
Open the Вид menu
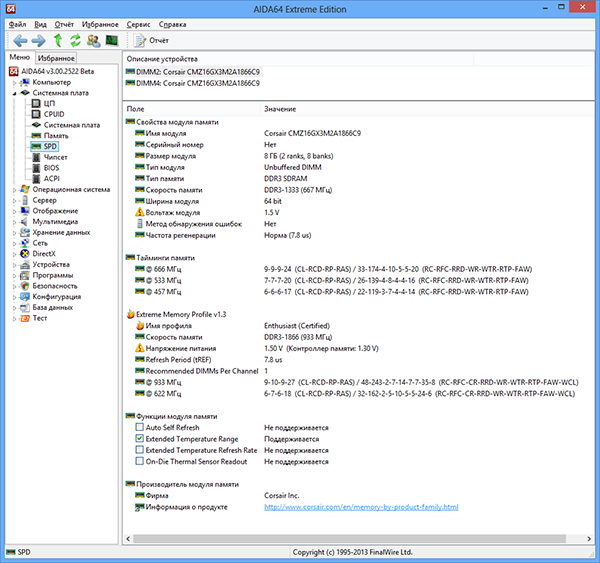(40, 24)
